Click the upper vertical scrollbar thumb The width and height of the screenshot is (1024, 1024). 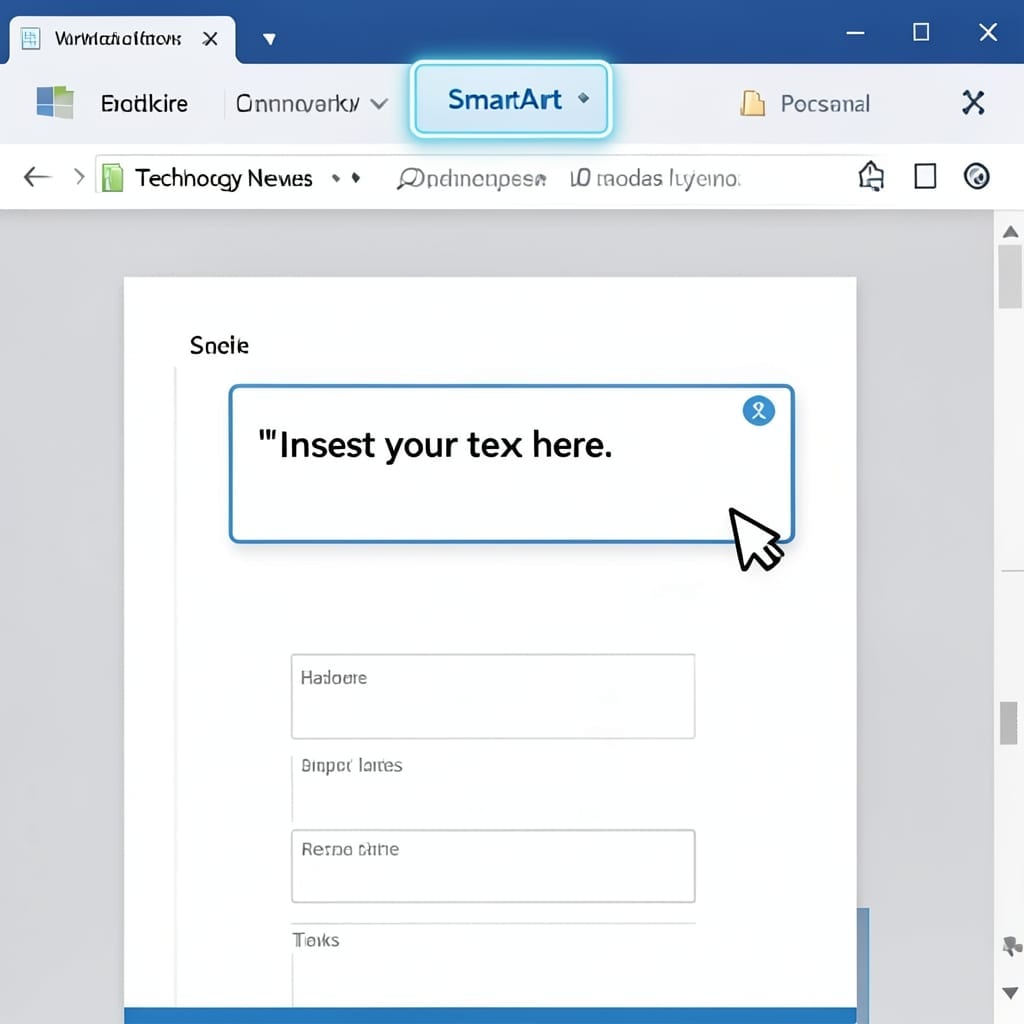[x=1010, y=276]
